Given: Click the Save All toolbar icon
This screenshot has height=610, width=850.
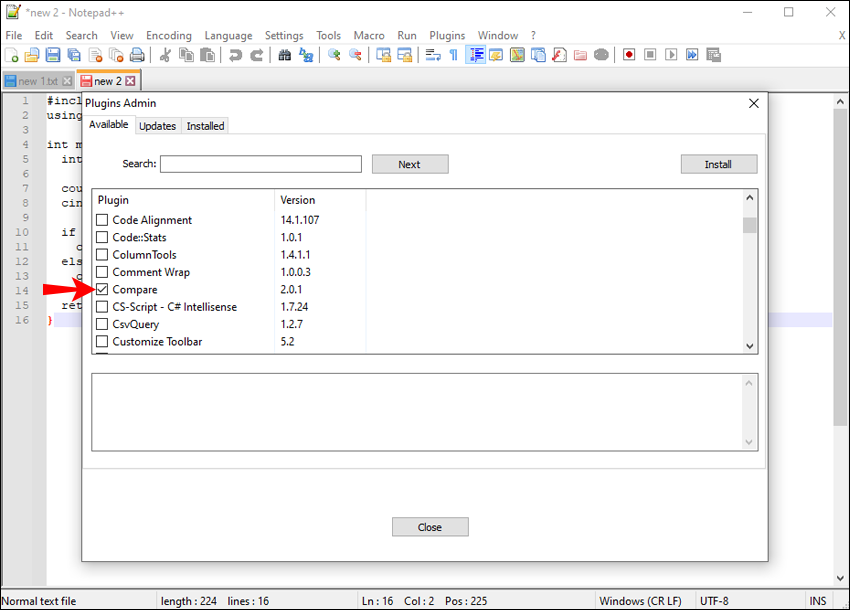Looking at the screenshot, I should [x=74, y=55].
